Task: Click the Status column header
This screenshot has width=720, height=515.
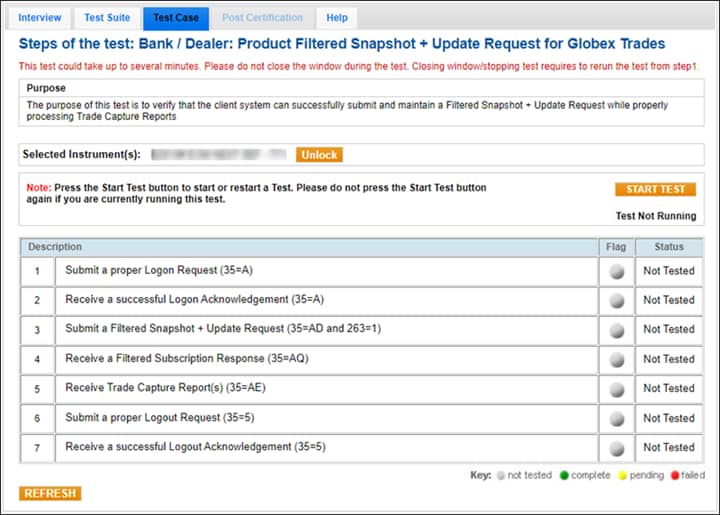Action: coord(668,246)
